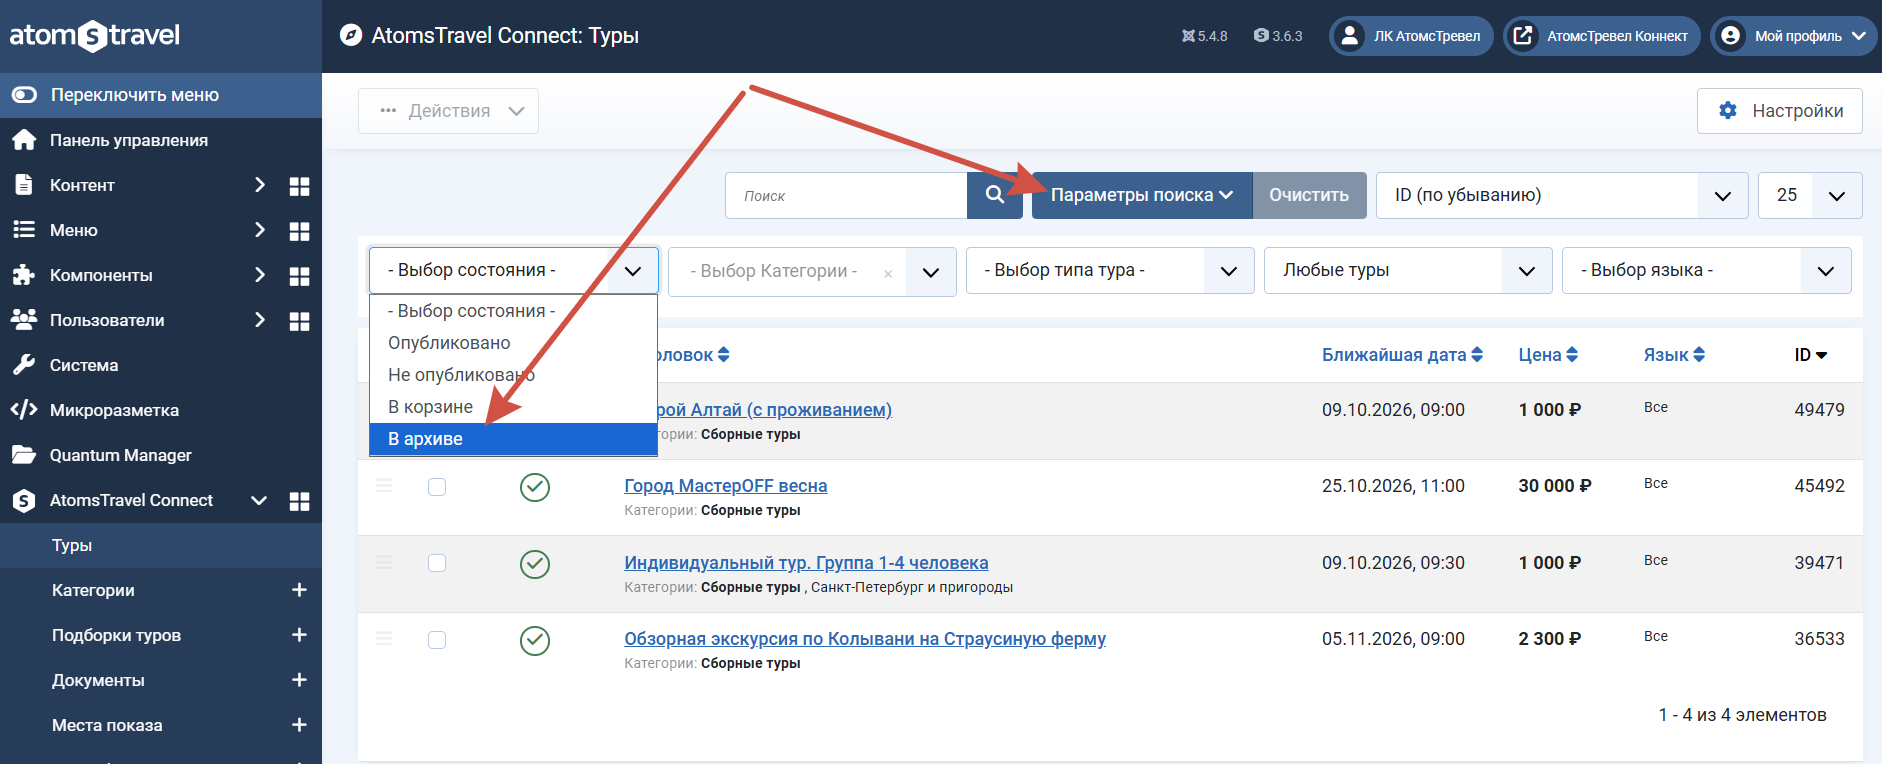Open Components dashboard grid icon

[x=299, y=276]
